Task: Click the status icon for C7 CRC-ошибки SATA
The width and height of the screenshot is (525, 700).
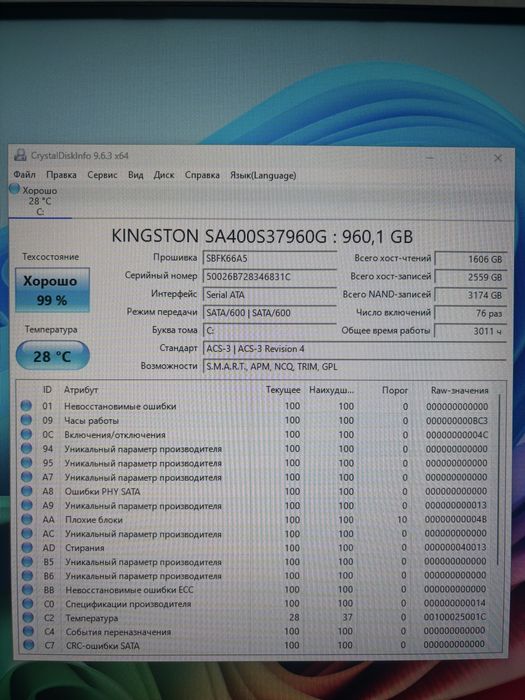Action: coord(29,646)
